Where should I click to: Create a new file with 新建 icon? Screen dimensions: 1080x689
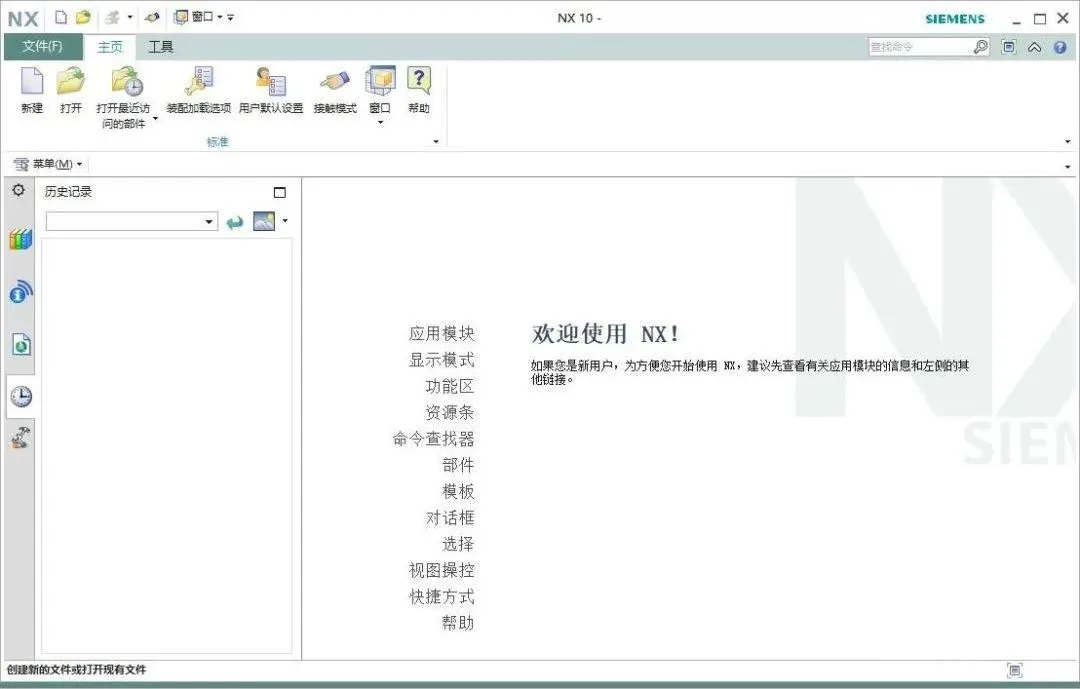(32, 90)
